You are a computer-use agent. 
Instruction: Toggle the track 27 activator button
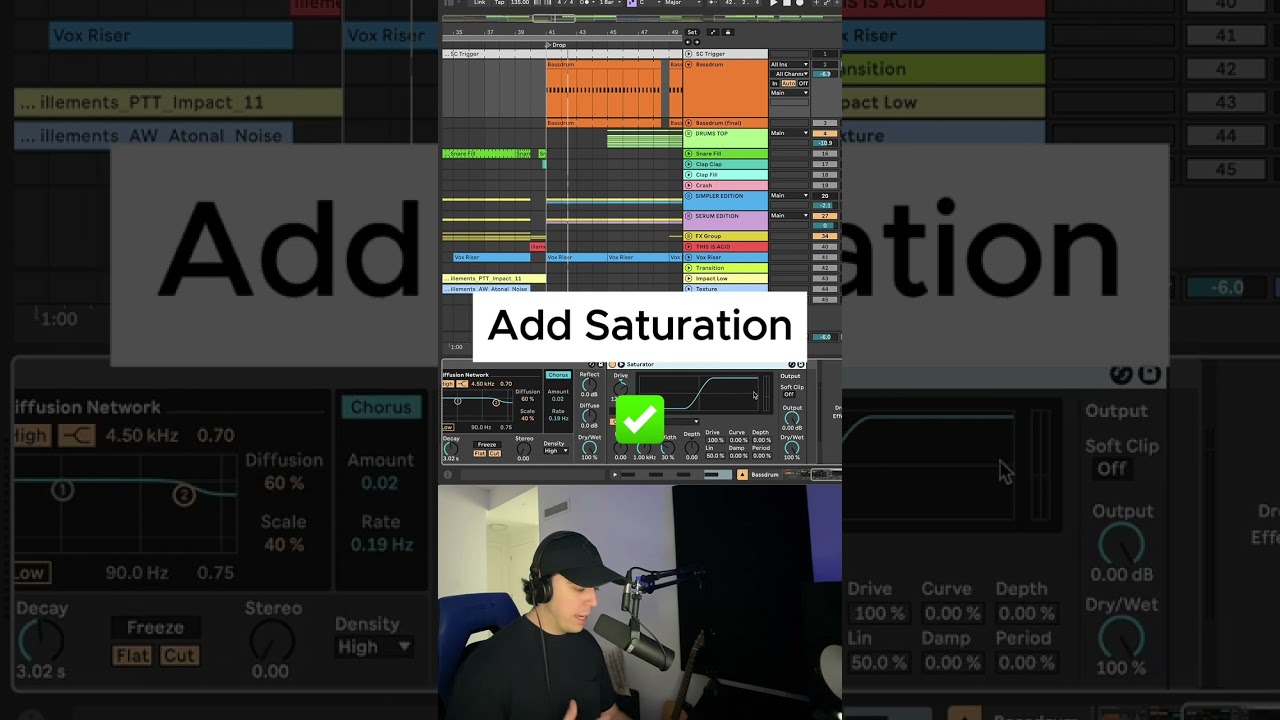[x=825, y=216]
